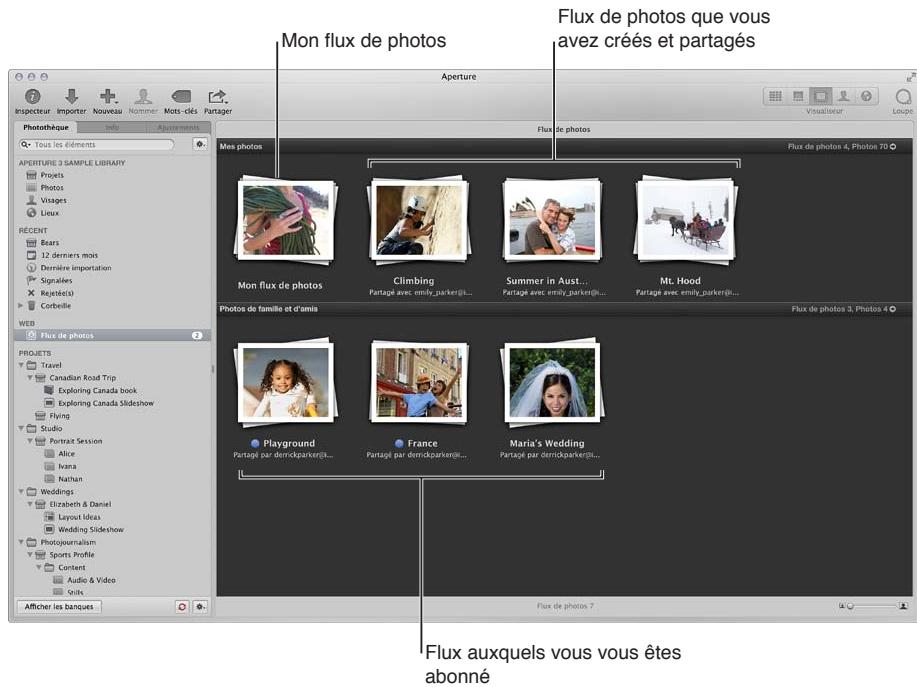Open the gear menu beside the search field
The height and width of the screenshot is (687, 917).
click(x=200, y=144)
